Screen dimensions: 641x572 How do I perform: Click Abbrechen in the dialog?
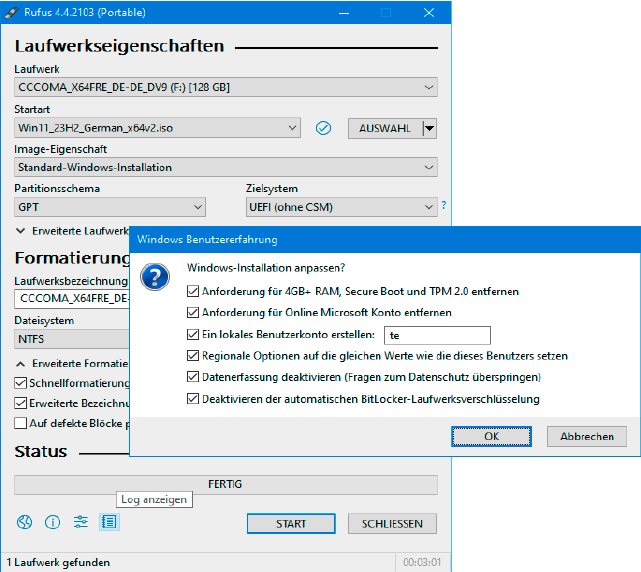tap(587, 437)
